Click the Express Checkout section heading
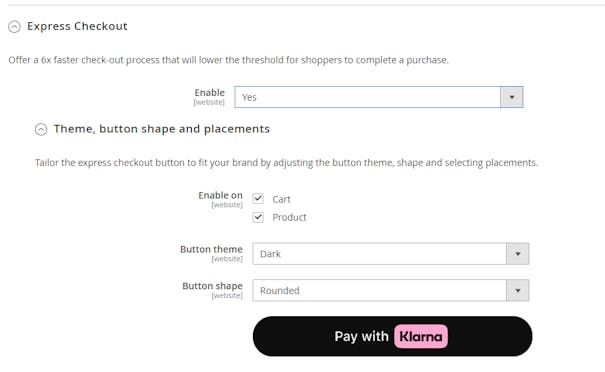The image size is (605, 372). click(x=77, y=26)
